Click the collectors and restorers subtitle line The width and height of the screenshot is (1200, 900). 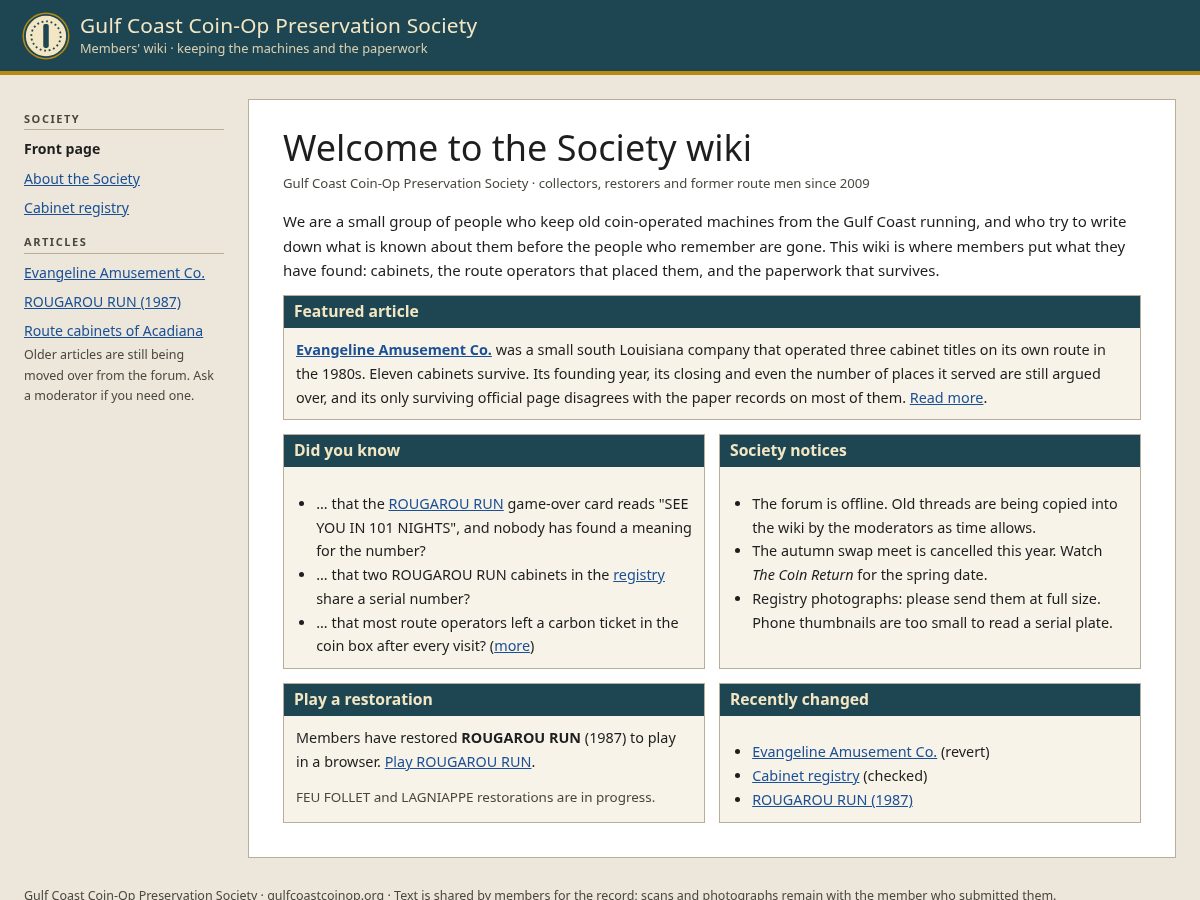pos(576,184)
